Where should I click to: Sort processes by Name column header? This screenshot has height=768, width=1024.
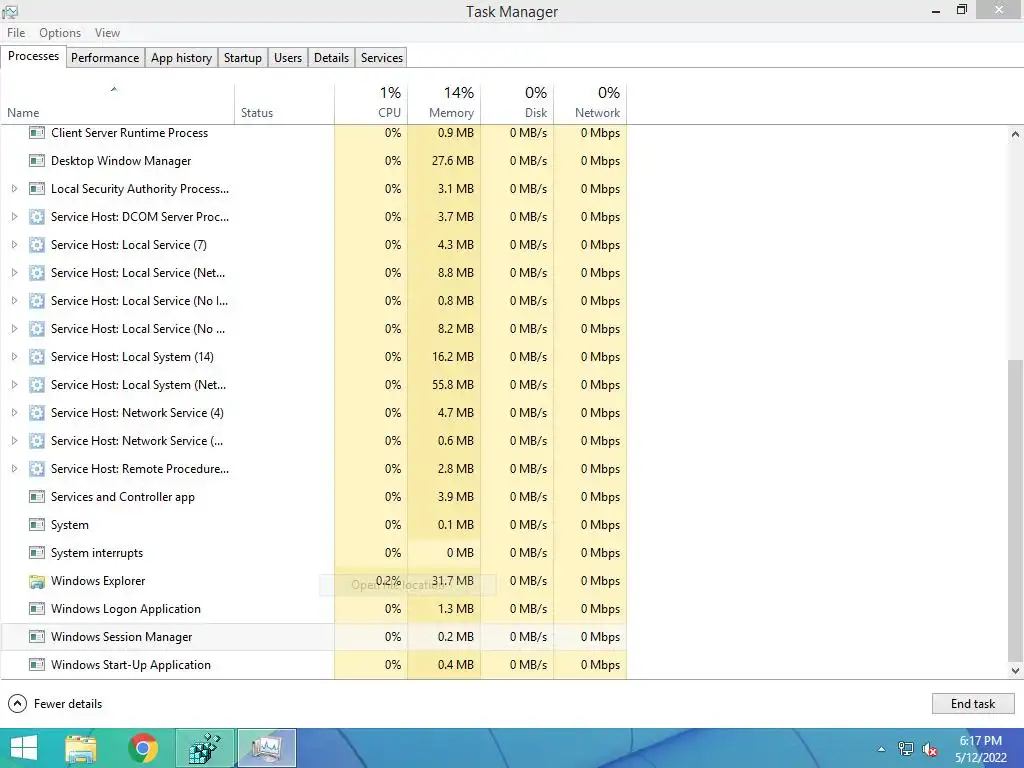click(118, 104)
